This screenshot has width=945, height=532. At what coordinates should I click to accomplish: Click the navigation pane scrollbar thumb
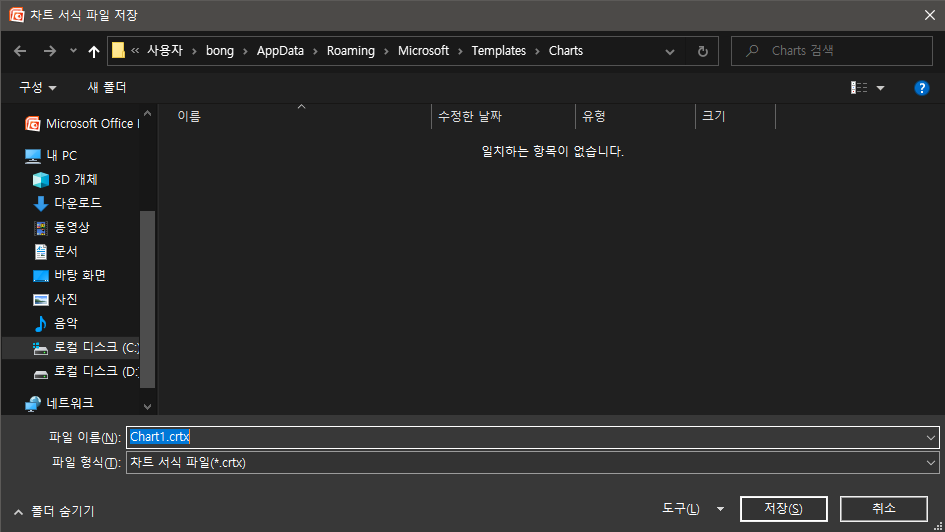[x=148, y=299]
